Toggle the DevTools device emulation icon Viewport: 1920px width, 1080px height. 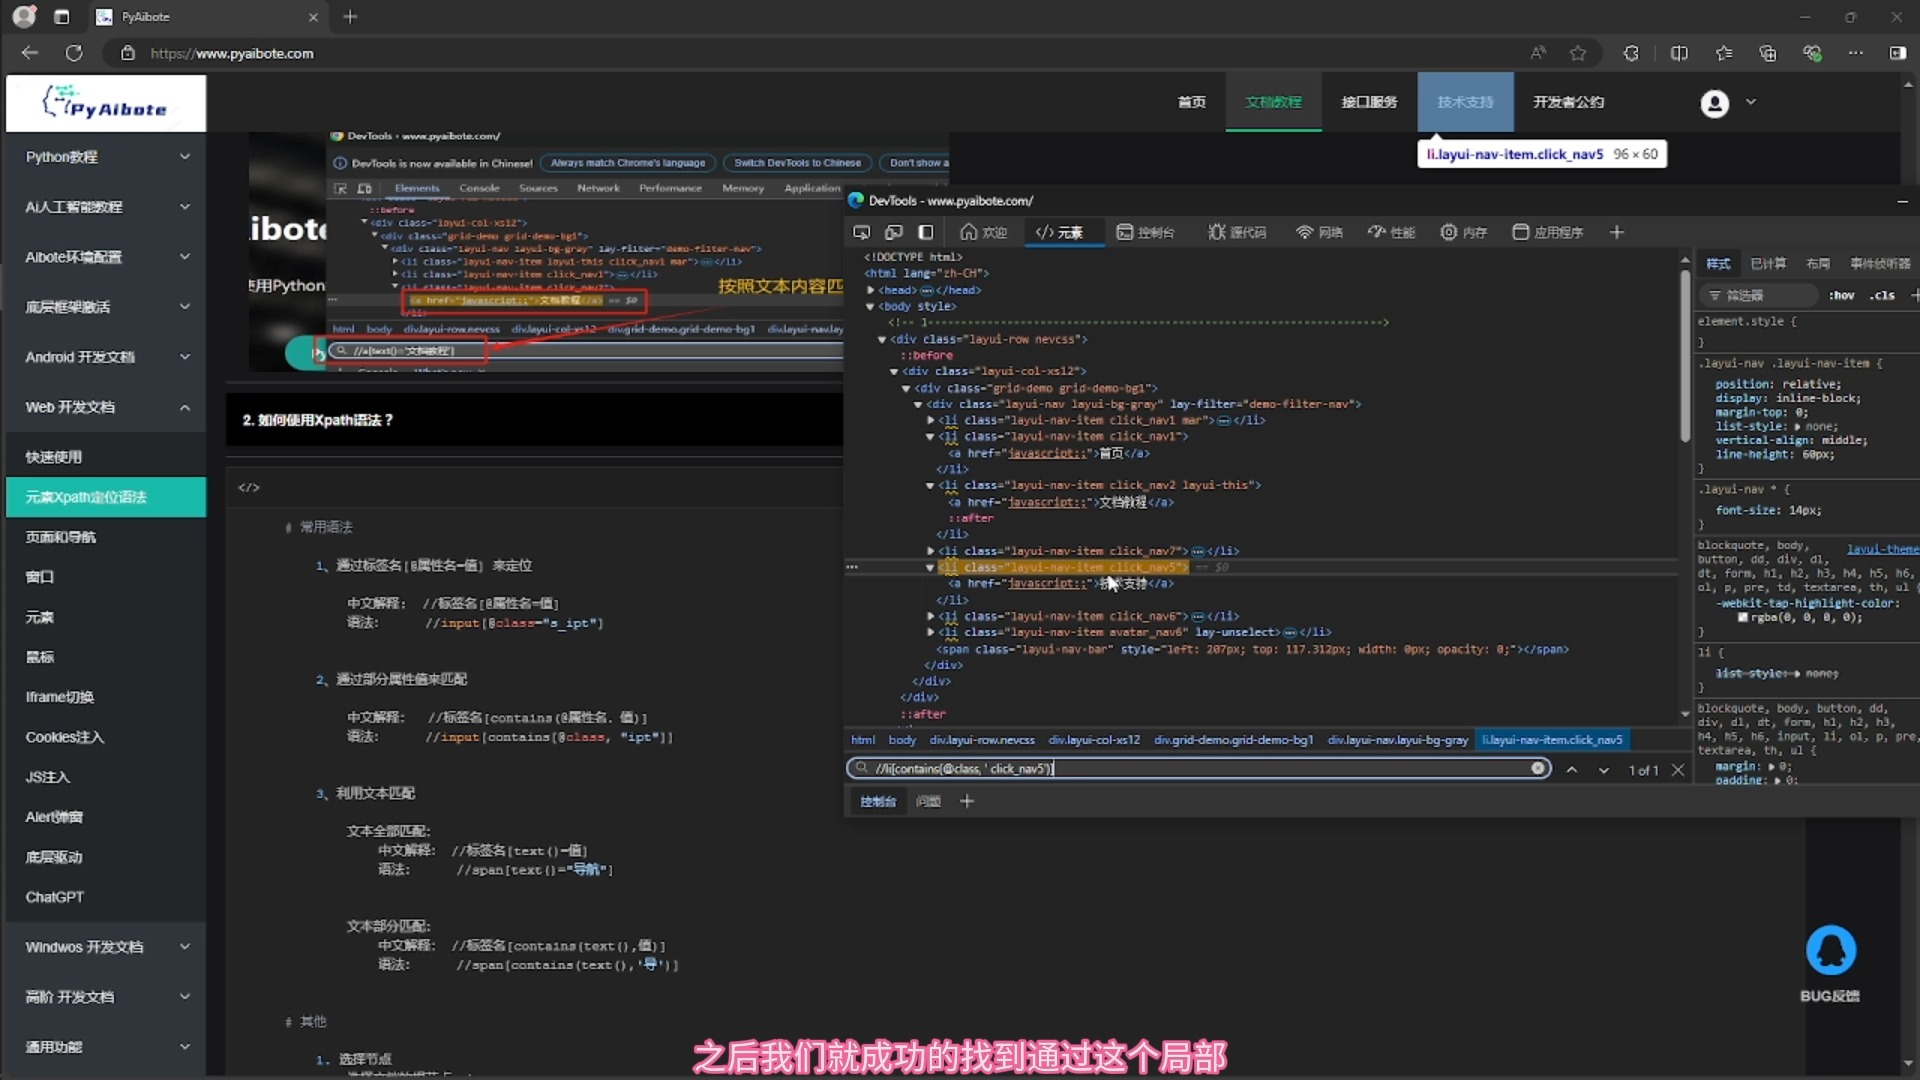[x=894, y=232]
